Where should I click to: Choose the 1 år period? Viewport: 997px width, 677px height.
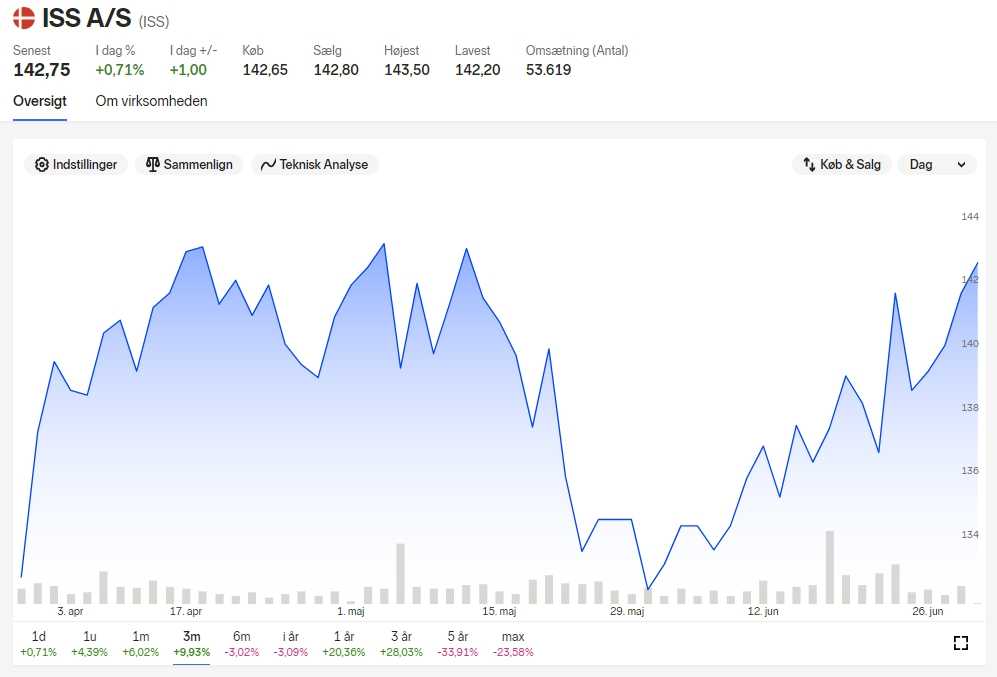pyautogui.click(x=343, y=643)
